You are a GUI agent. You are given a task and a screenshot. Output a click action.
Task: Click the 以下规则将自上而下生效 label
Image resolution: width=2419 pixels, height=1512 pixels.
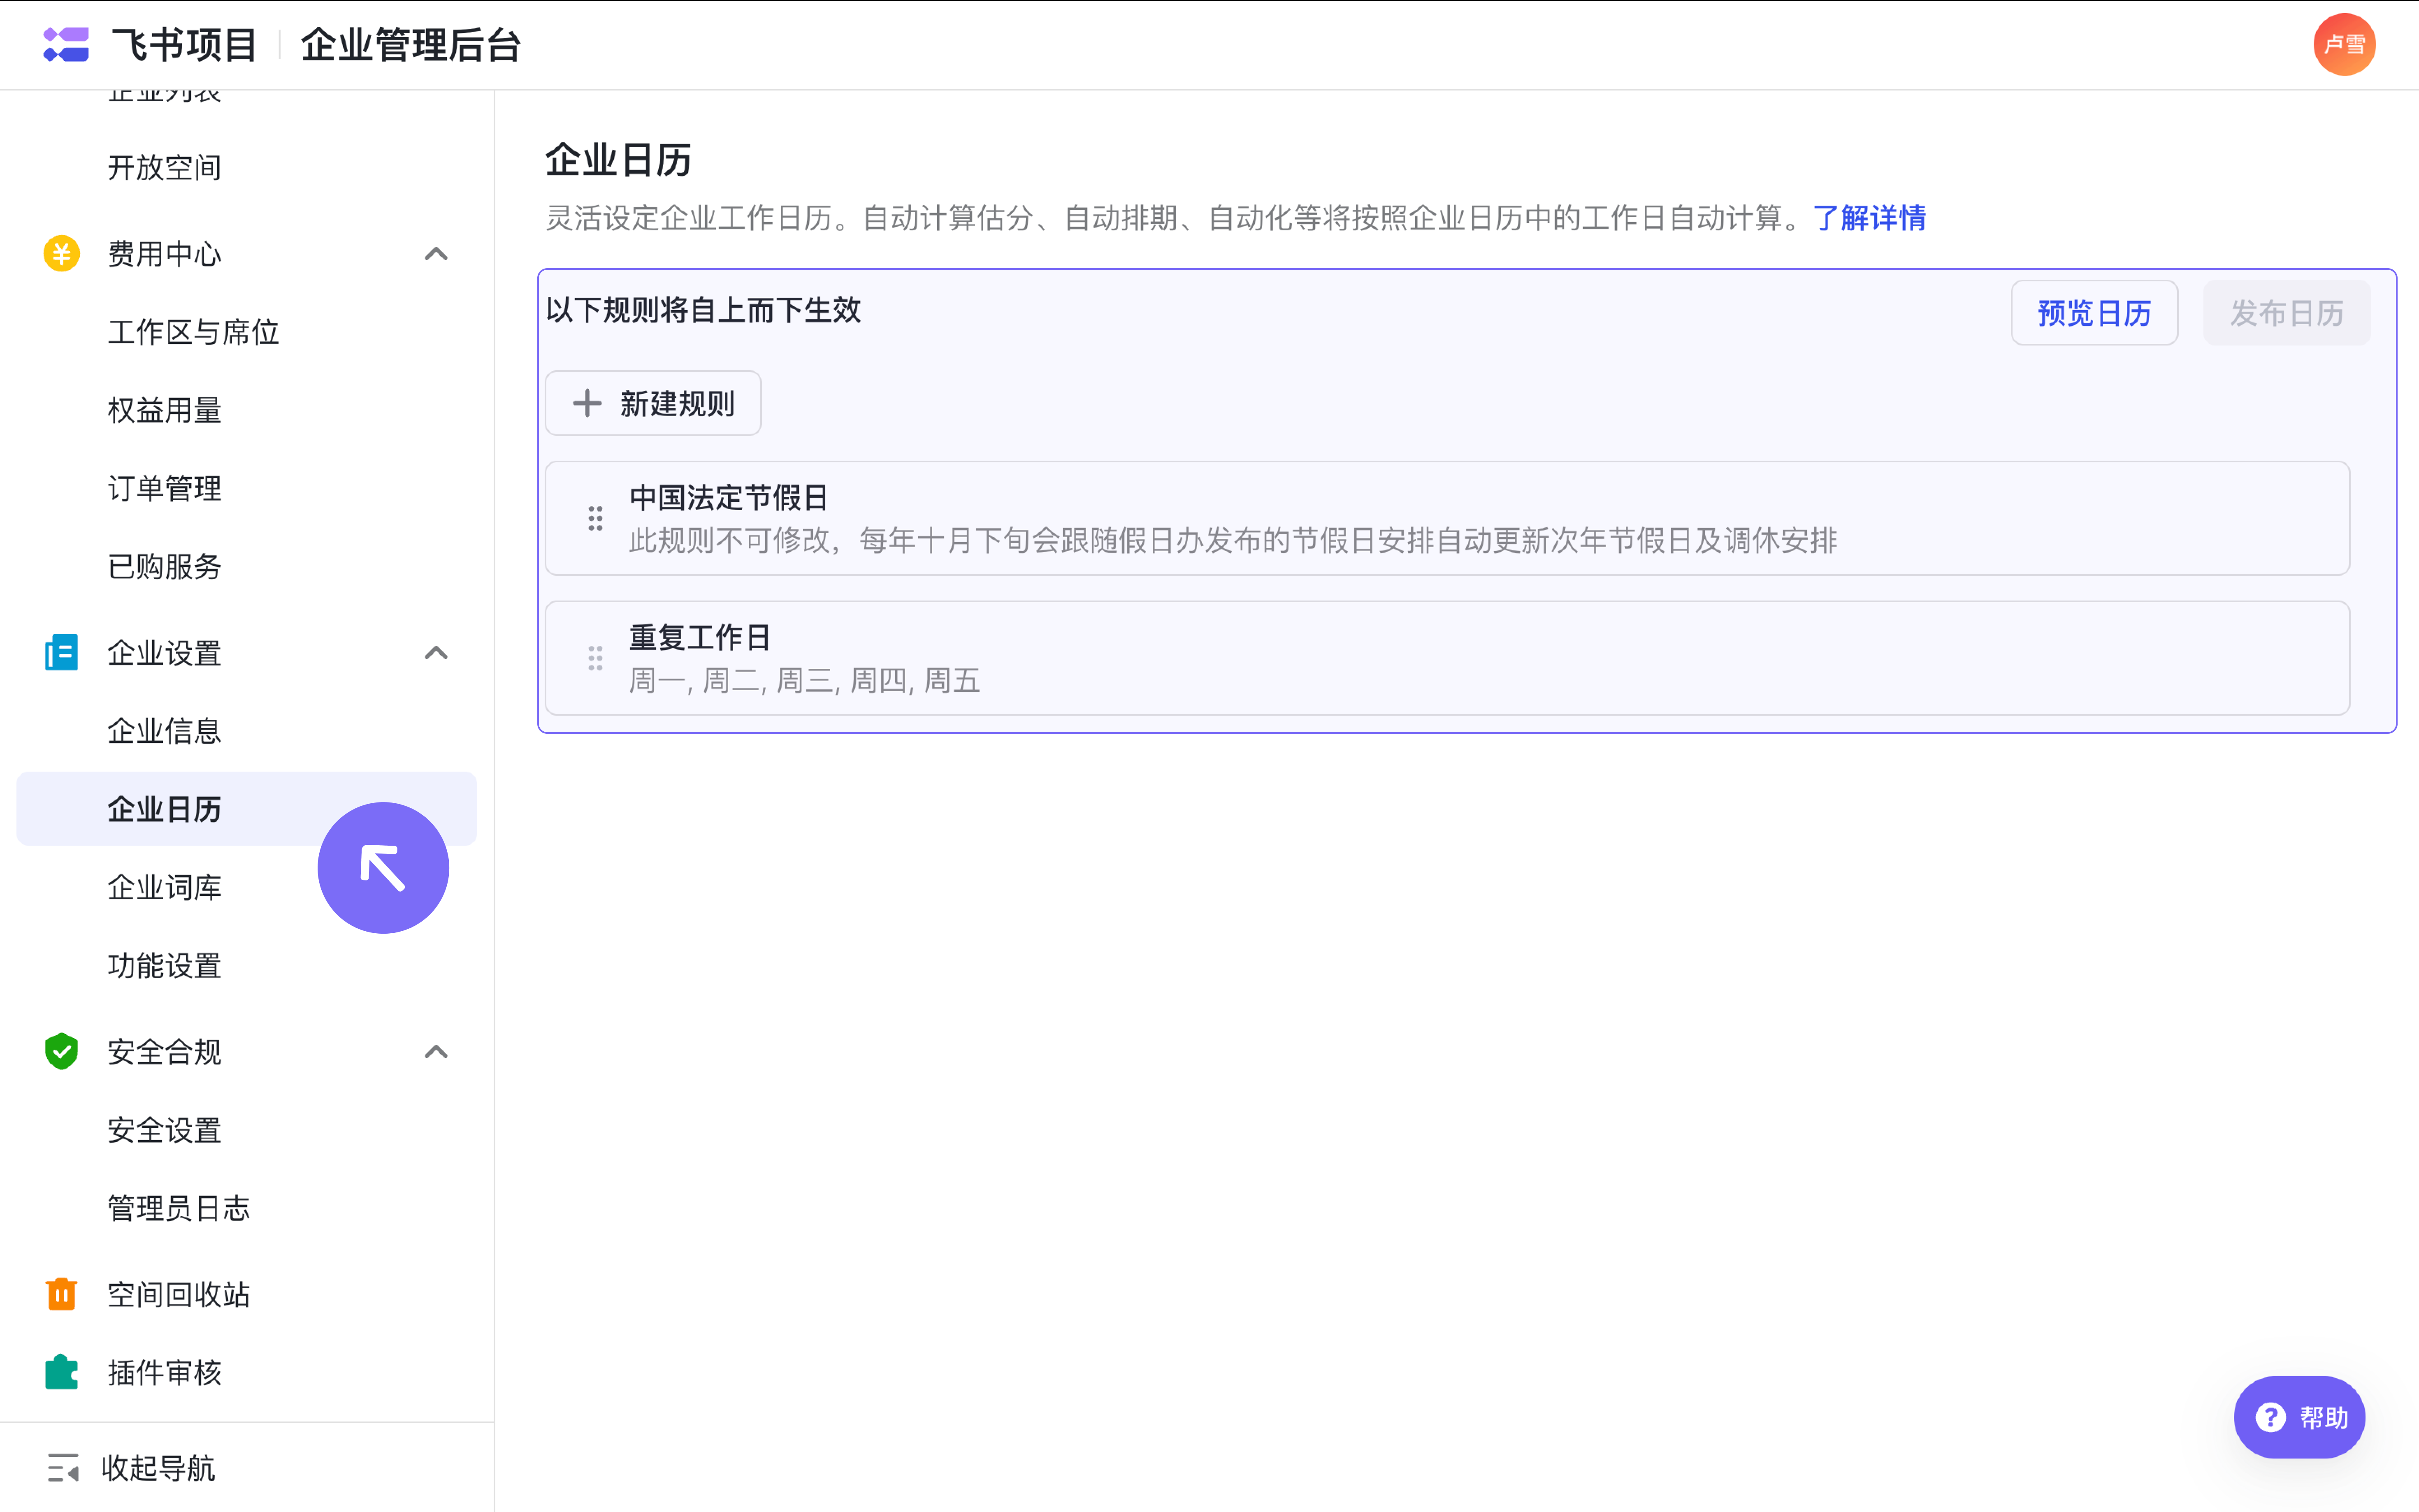(703, 310)
